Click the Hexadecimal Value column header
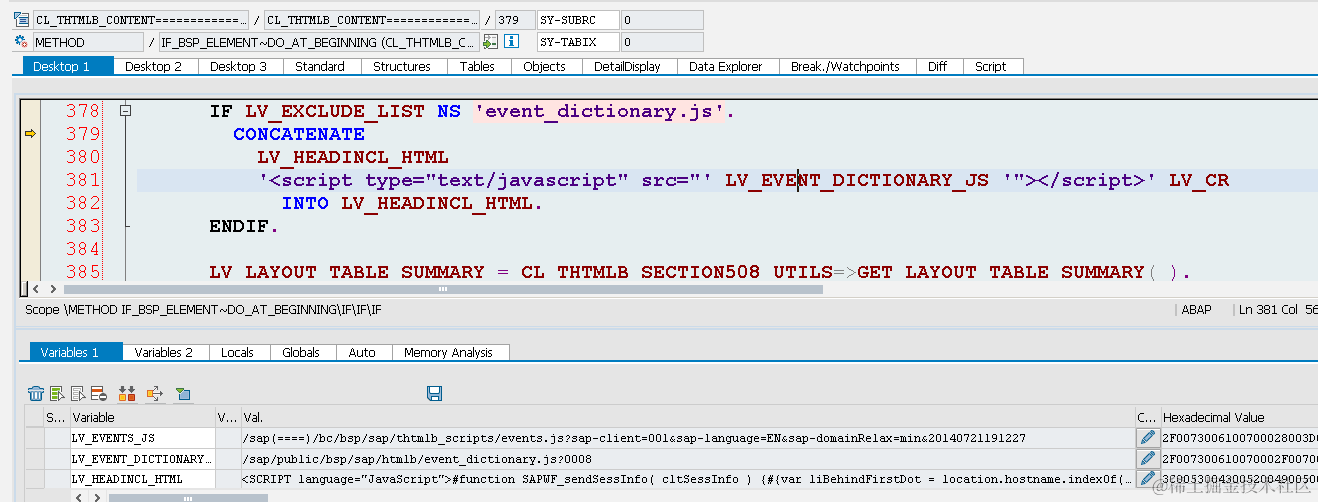 point(1238,417)
